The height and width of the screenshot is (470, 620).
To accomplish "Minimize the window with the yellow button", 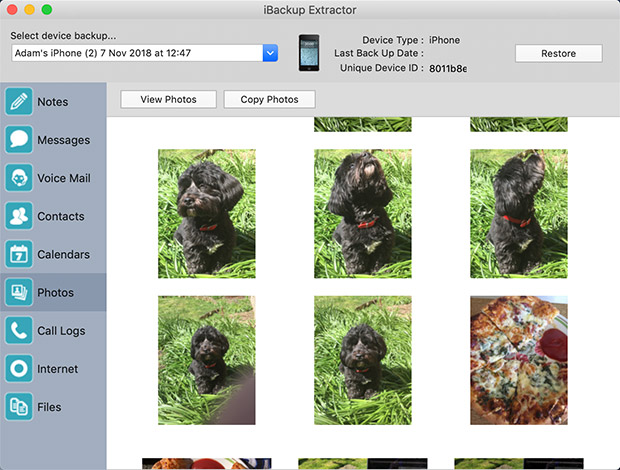I will (30, 9).
